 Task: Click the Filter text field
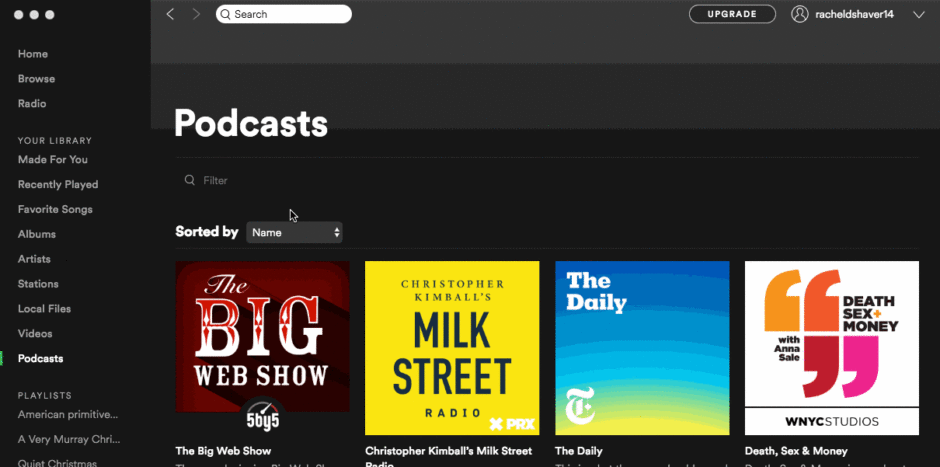click(216, 180)
